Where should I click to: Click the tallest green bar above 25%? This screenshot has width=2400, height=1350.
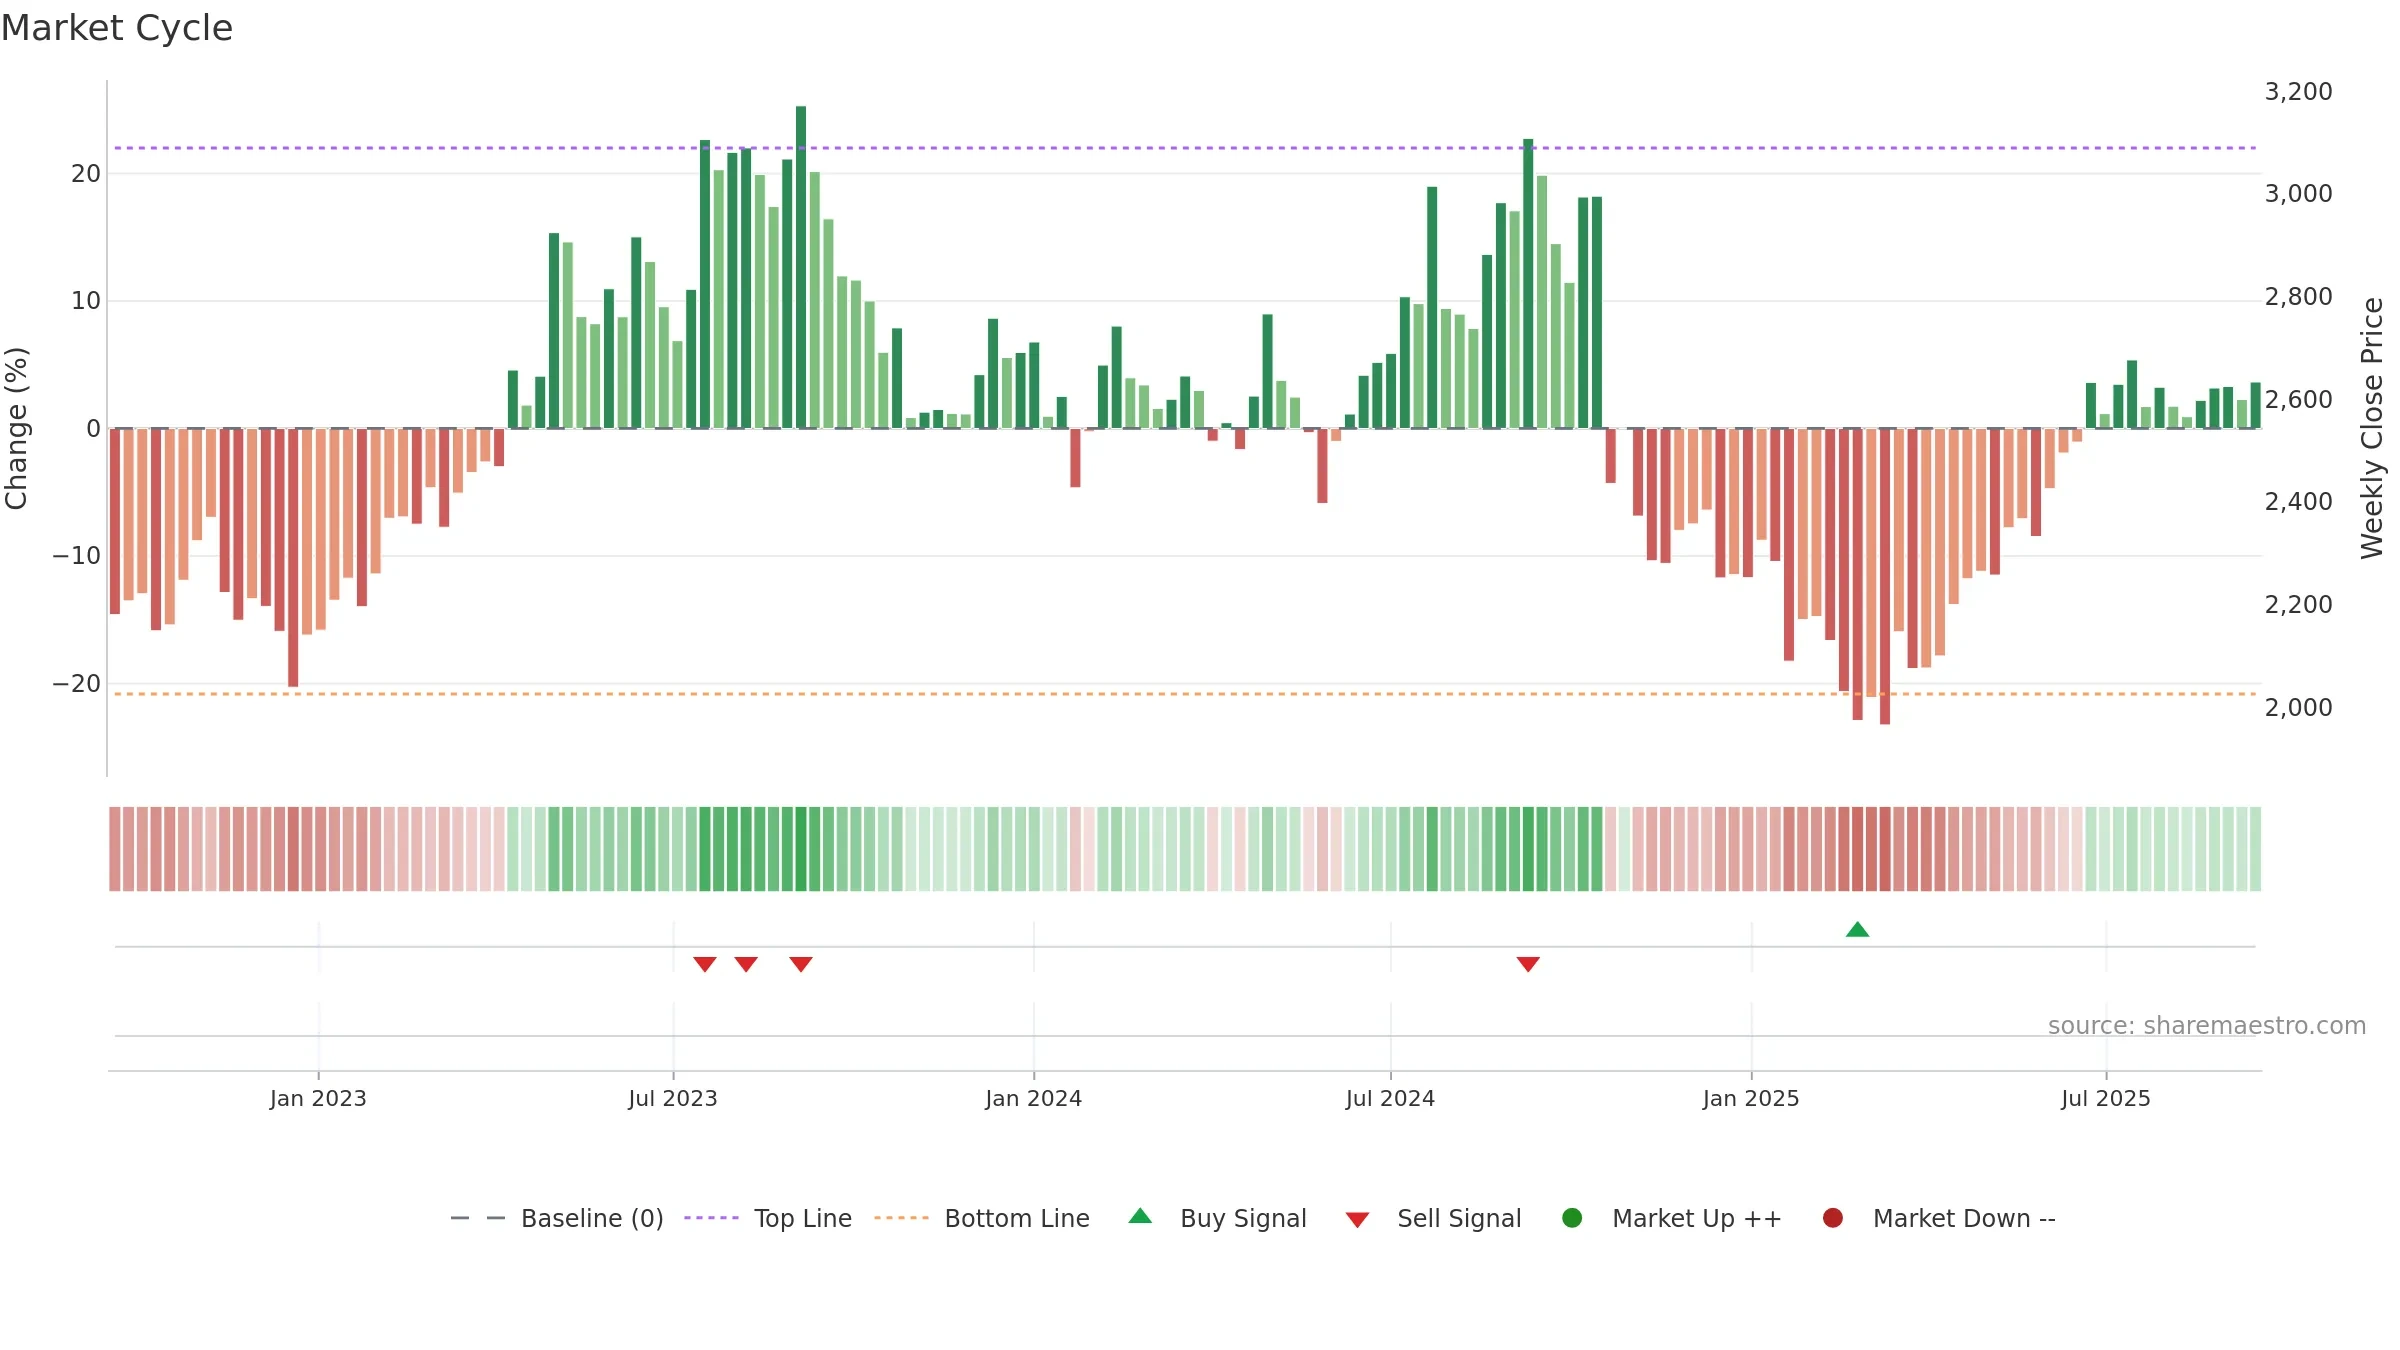(801, 267)
